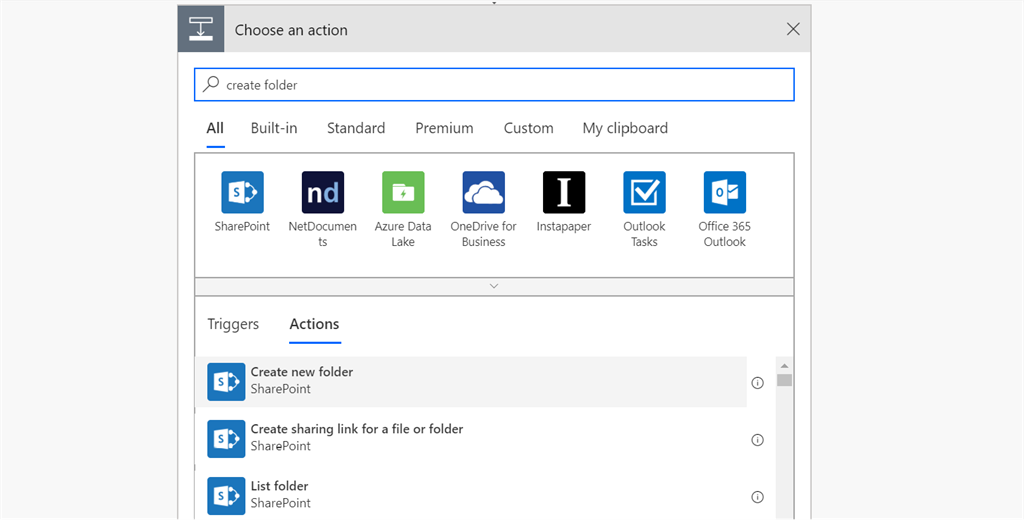View info for Create sharing link action
The height and width of the screenshot is (520, 1024).
coord(758,440)
